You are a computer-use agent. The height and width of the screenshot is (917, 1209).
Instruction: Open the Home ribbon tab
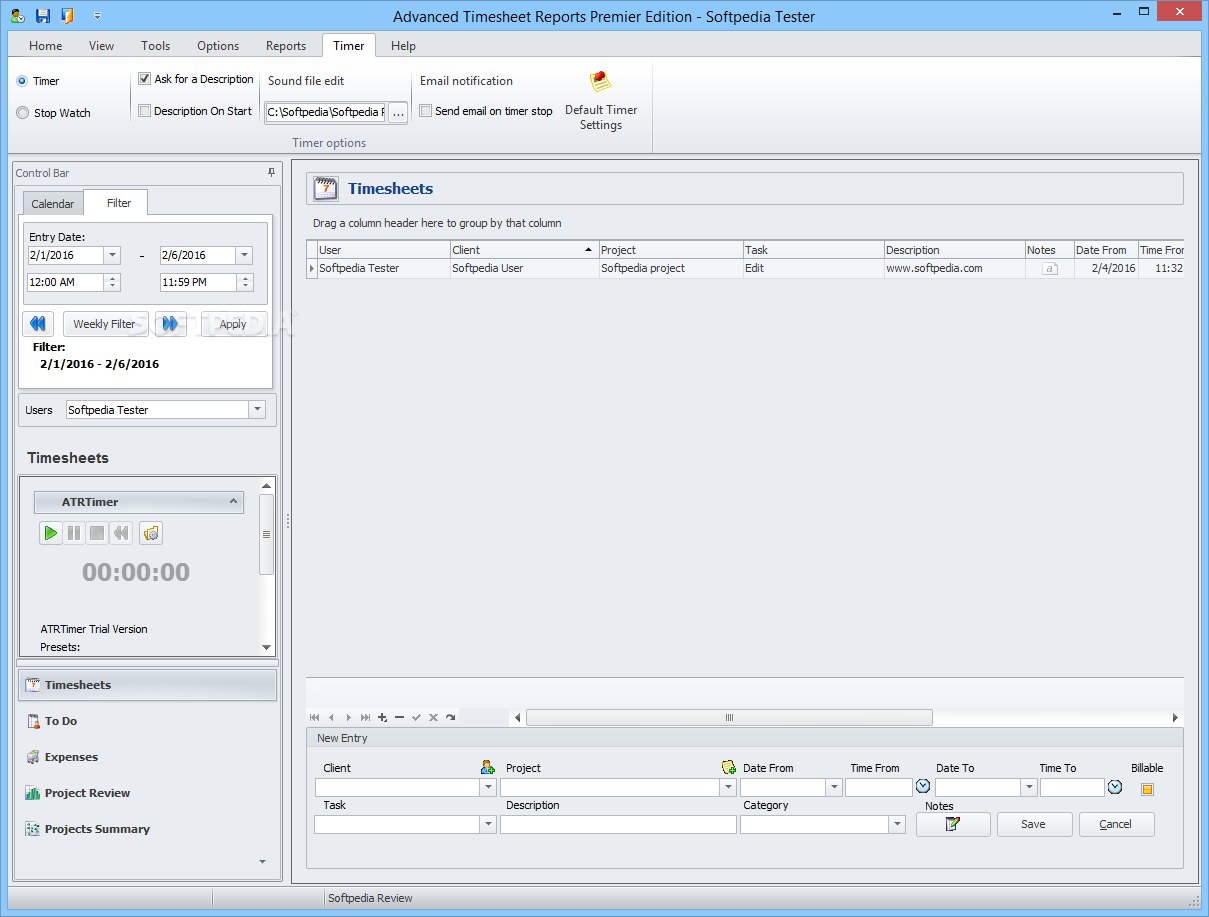46,46
